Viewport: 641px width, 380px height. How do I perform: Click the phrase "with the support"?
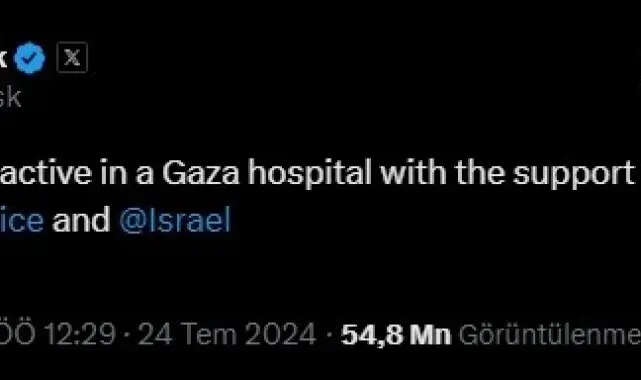(x=507, y=174)
